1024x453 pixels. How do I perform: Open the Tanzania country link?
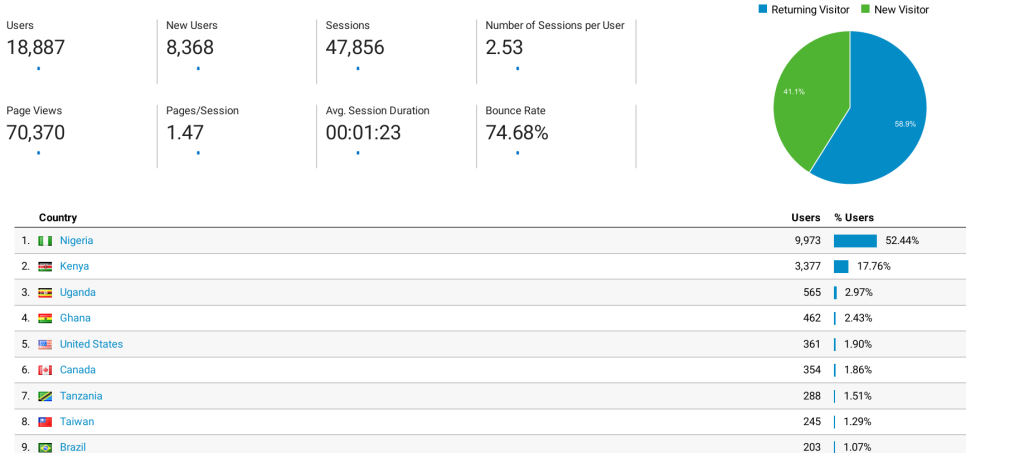click(81, 396)
